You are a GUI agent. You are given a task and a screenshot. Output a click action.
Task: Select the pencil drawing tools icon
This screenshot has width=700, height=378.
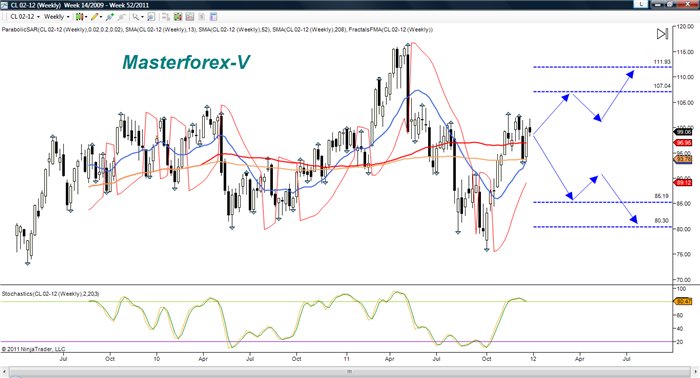[94, 17]
